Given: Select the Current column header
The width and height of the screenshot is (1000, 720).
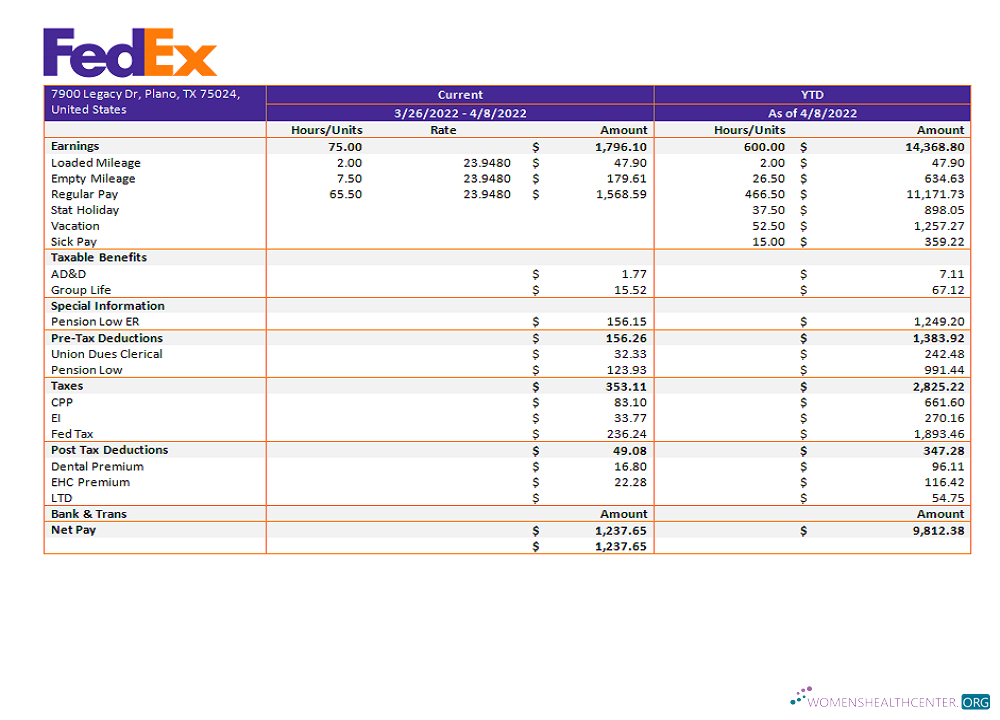Looking at the screenshot, I should [459, 94].
